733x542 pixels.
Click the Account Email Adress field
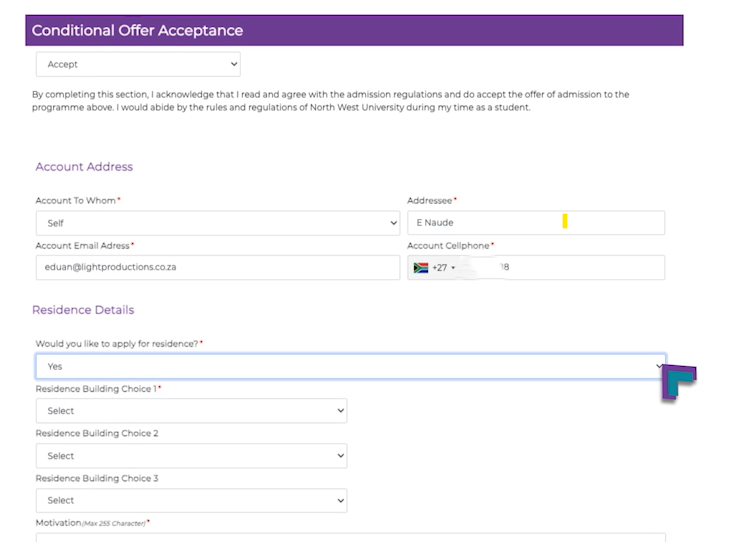click(x=218, y=267)
